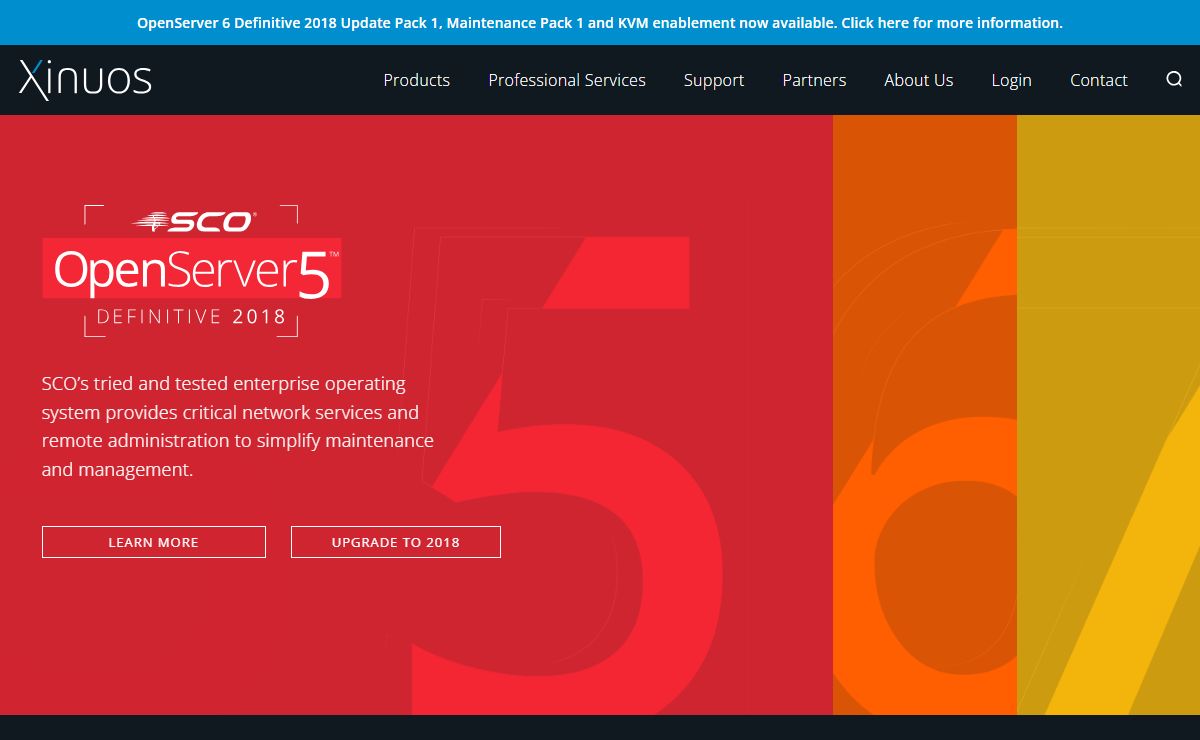Open the Contact page
This screenshot has width=1200, height=740.
[x=1098, y=80]
